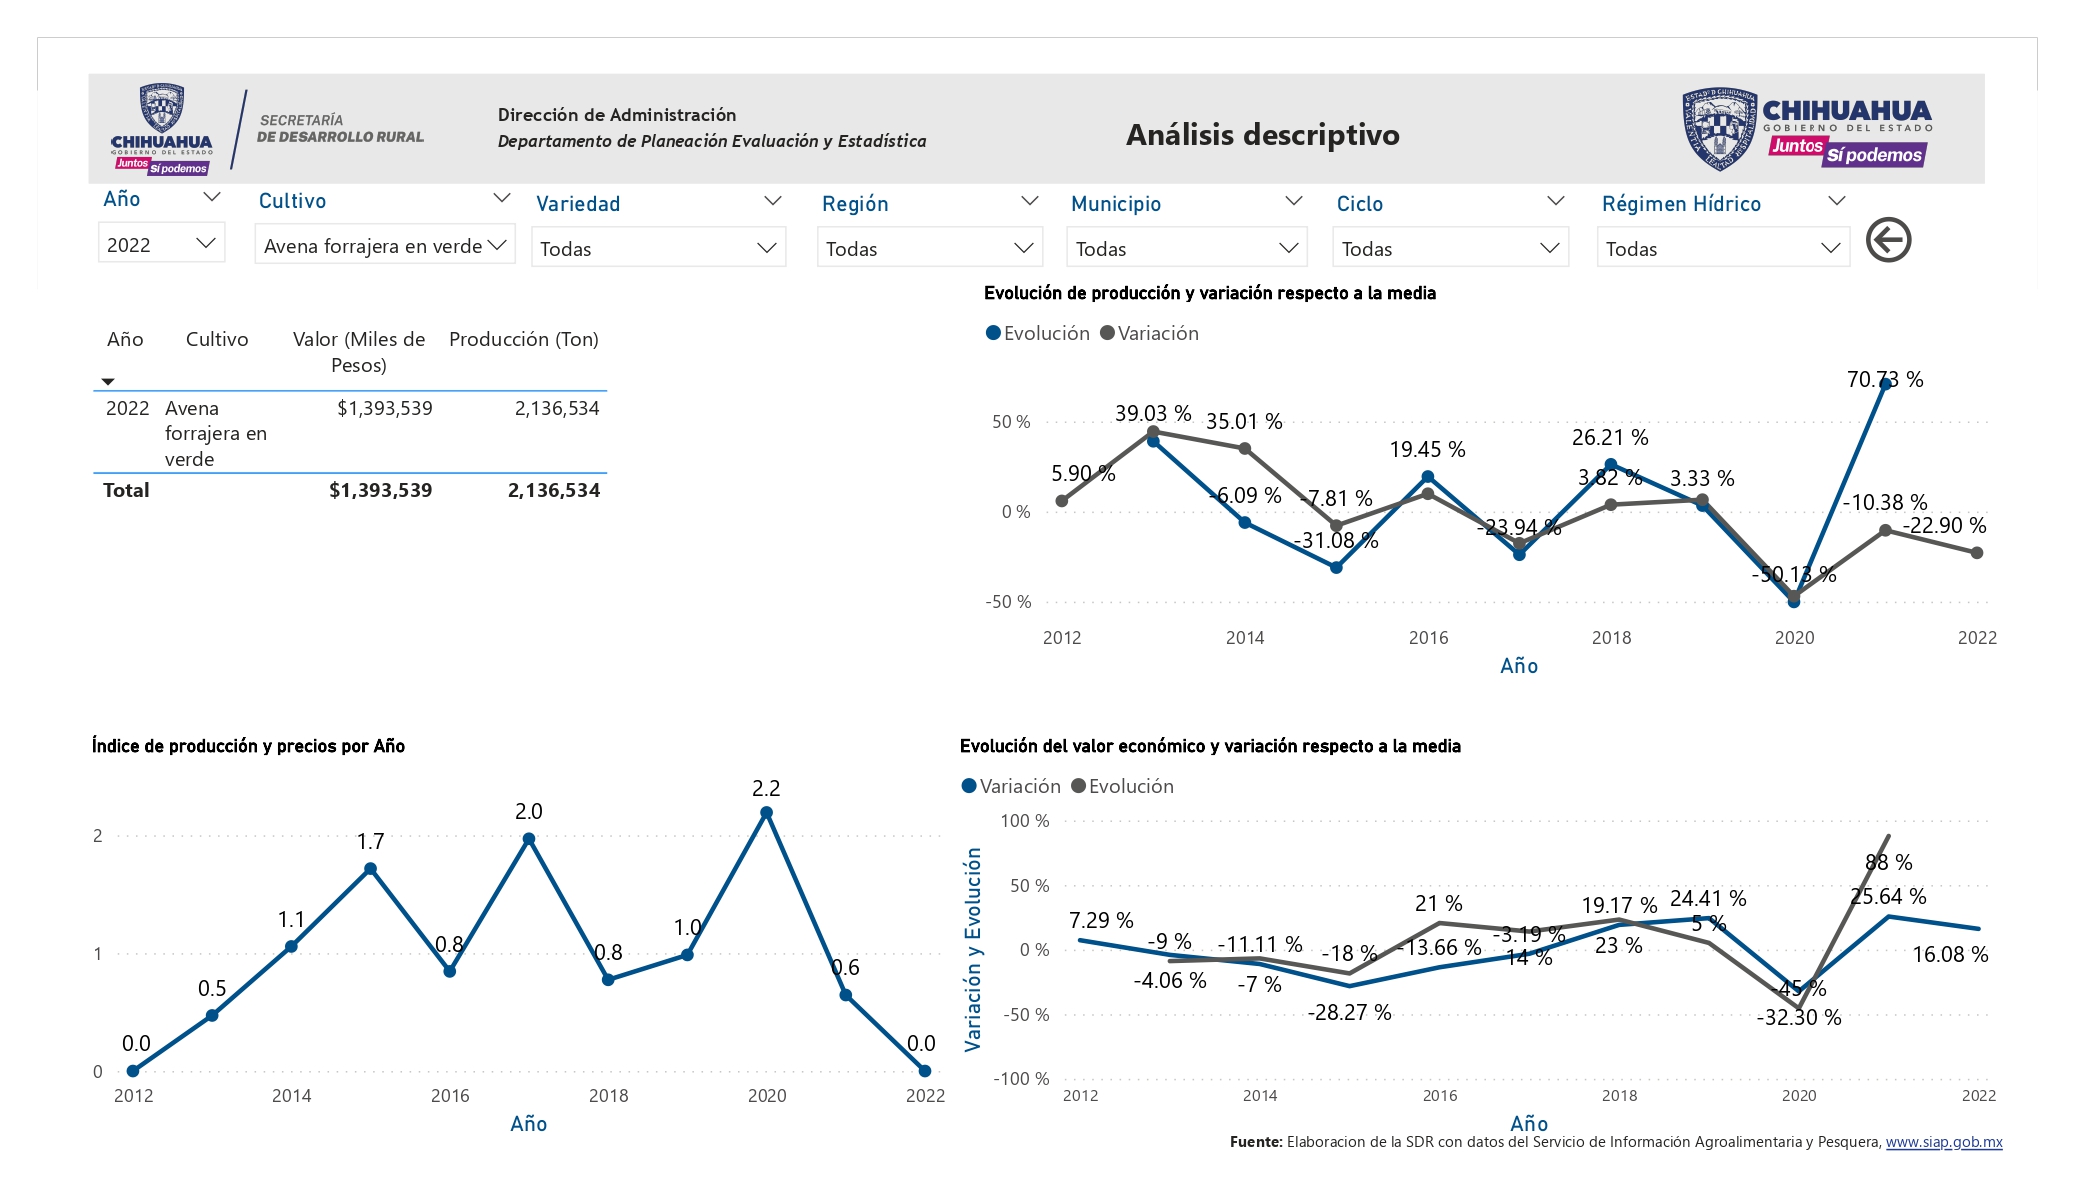Image resolution: width=2075 pixels, height=1200 pixels.
Task: Click the circular back arrow button
Action: 1888,240
